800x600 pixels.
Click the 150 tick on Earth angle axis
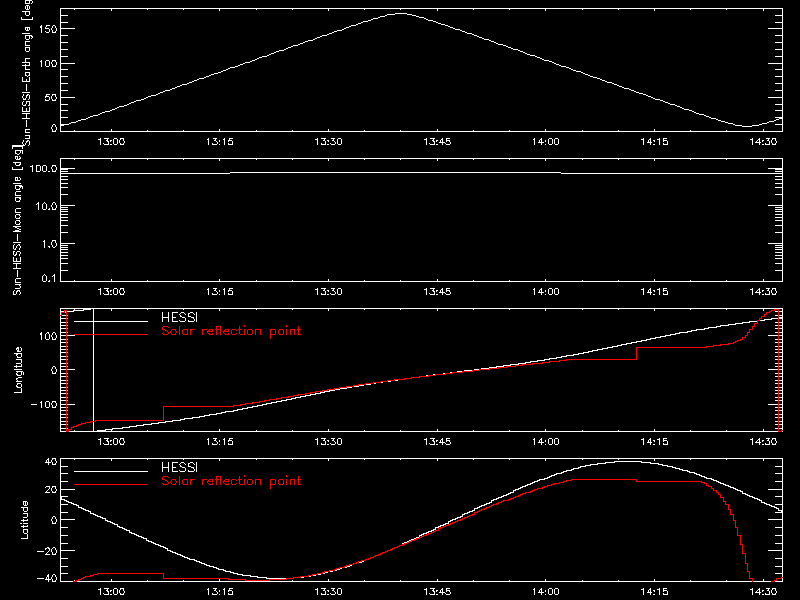click(x=48, y=29)
